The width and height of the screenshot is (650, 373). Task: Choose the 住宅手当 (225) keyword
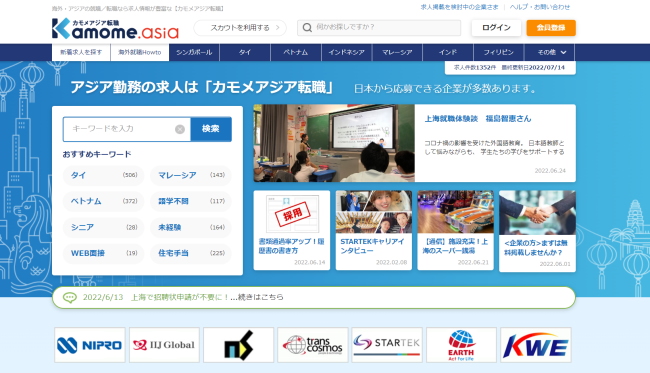191,253
